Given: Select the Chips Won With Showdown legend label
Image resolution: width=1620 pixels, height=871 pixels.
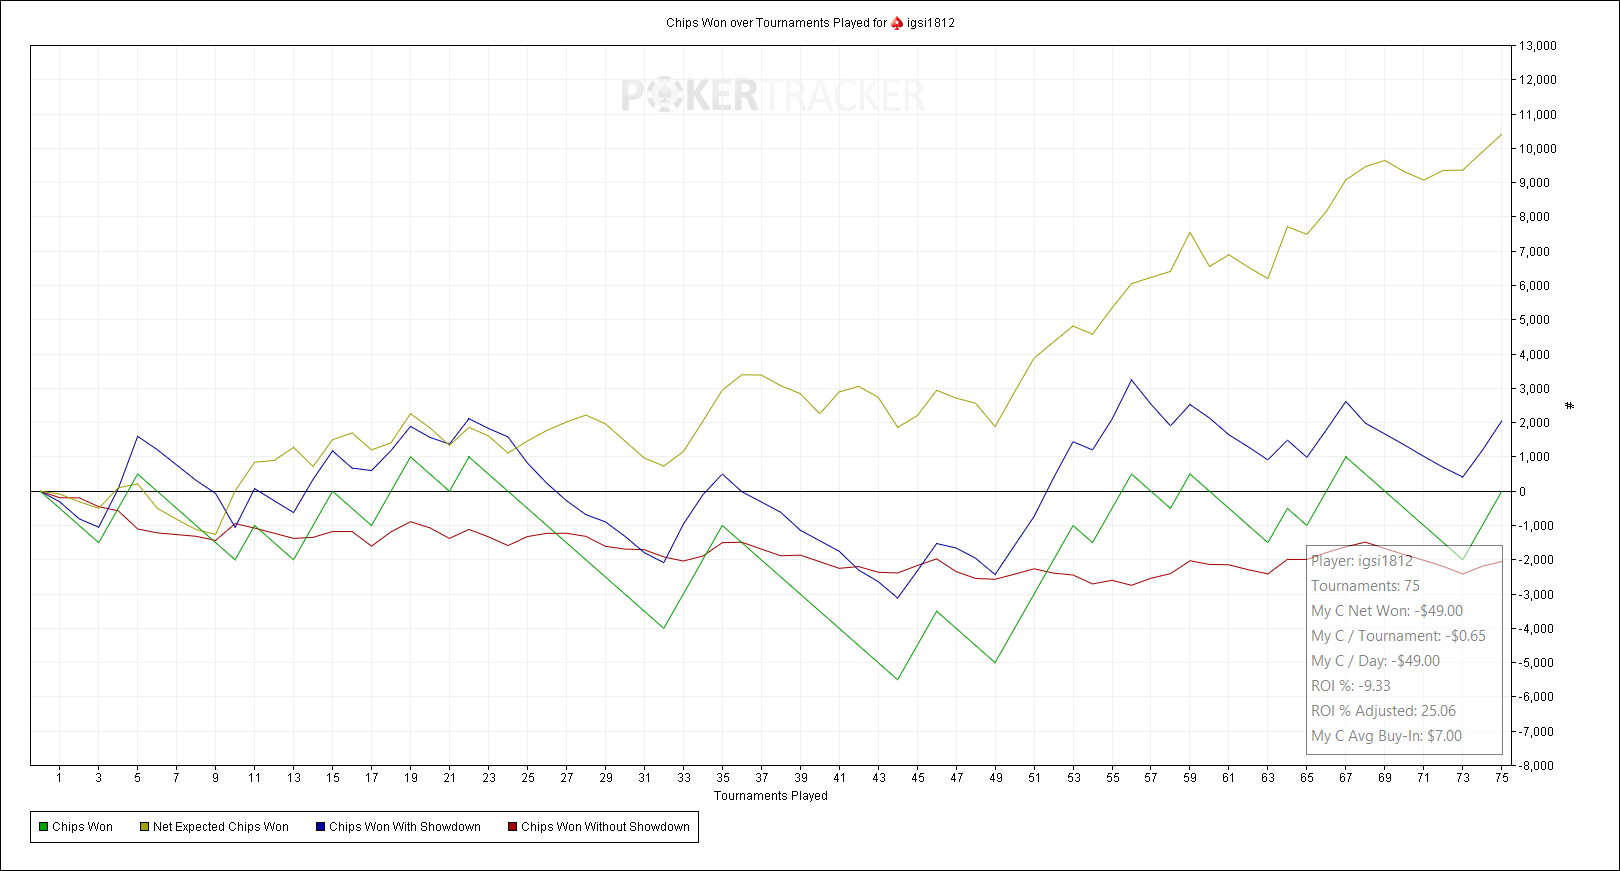Looking at the screenshot, I should (x=404, y=827).
